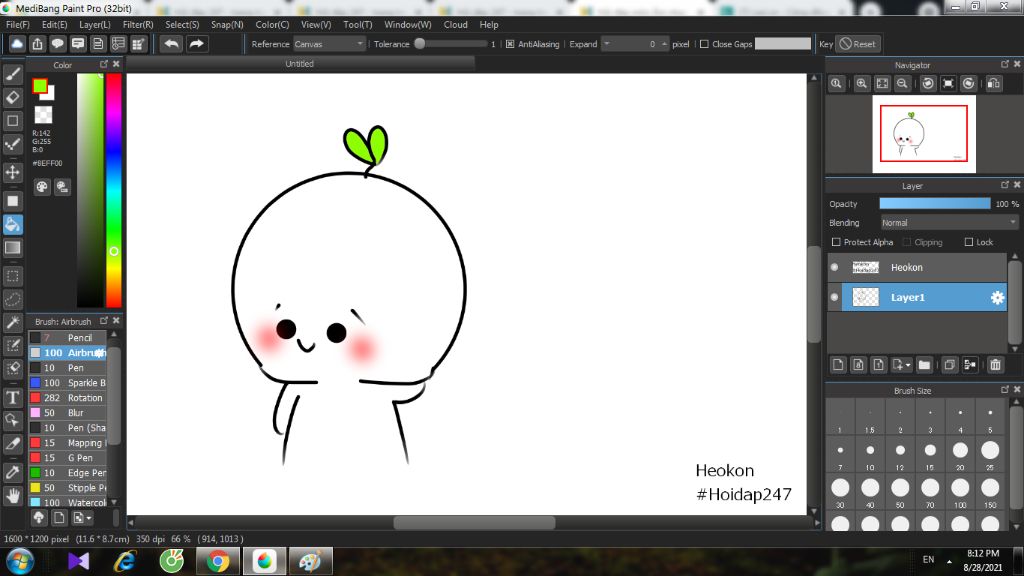Select the Bucket fill tool

point(12,225)
